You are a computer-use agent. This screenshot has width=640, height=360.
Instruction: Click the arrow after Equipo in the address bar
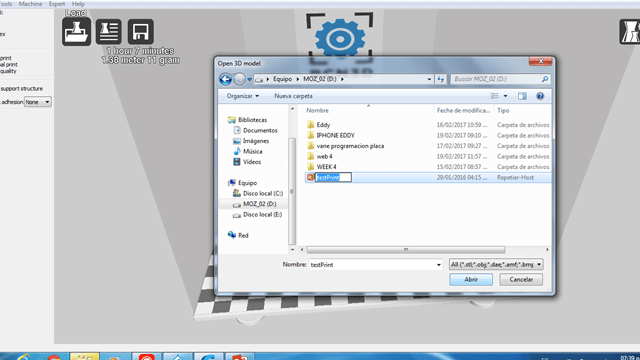click(298, 79)
